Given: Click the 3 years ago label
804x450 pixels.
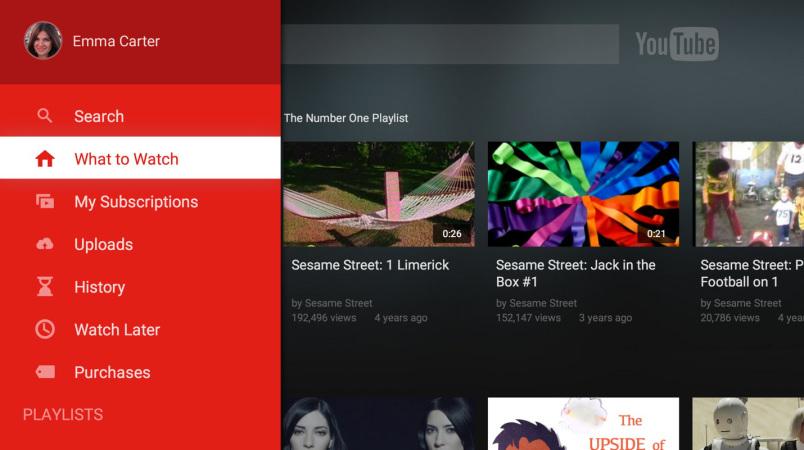Looking at the screenshot, I should [605, 318].
